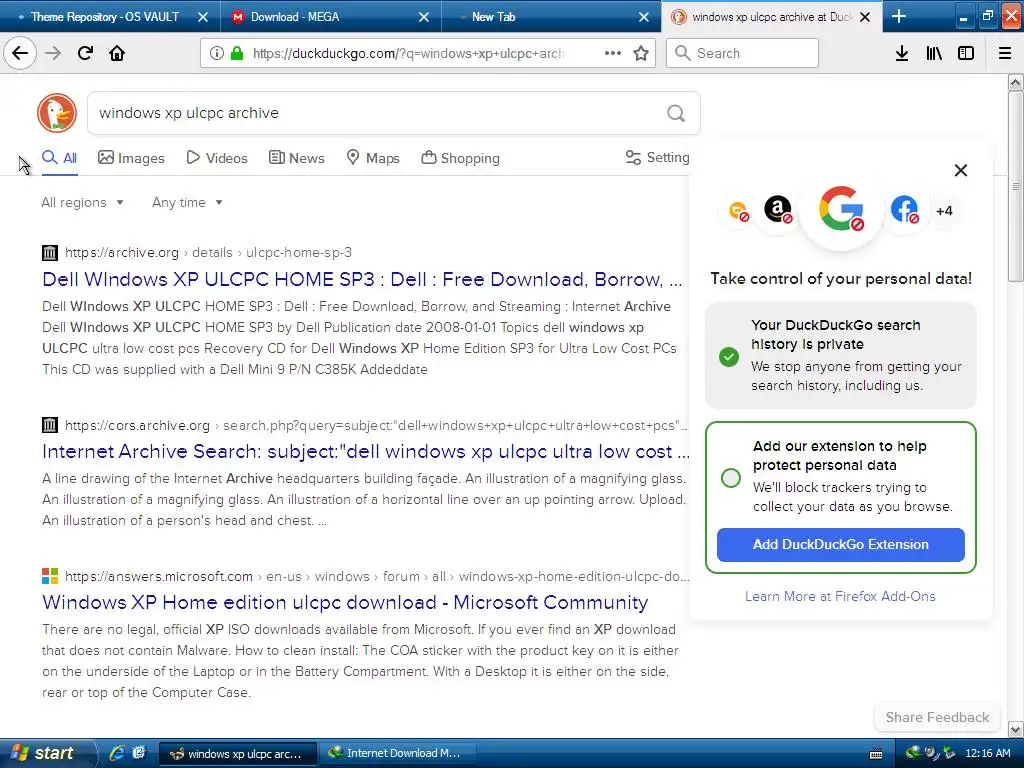Focus the Firefox Search bar

pyautogui.click(x=743, y=53)
